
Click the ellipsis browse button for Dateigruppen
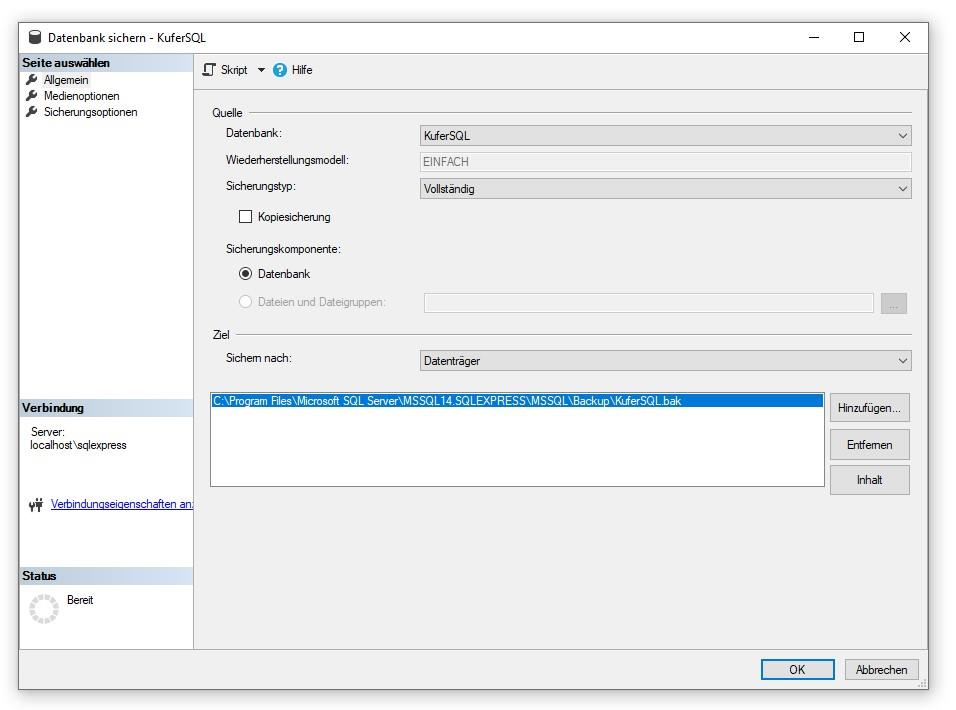coord(893,304)
